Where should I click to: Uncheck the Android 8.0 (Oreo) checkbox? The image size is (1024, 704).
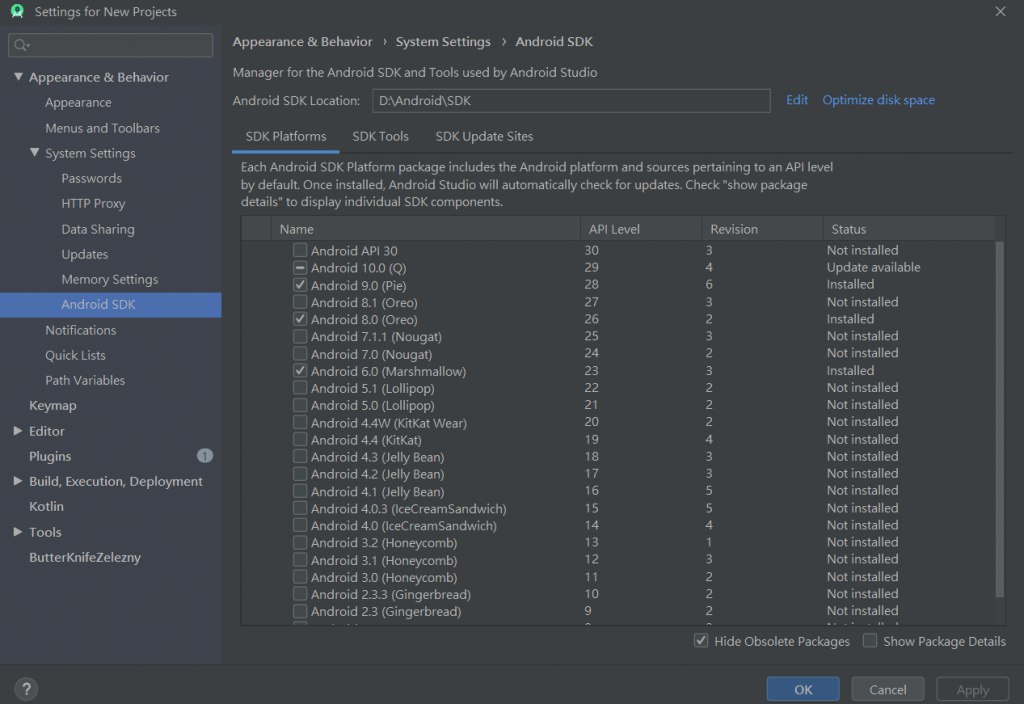coord(300,319)
